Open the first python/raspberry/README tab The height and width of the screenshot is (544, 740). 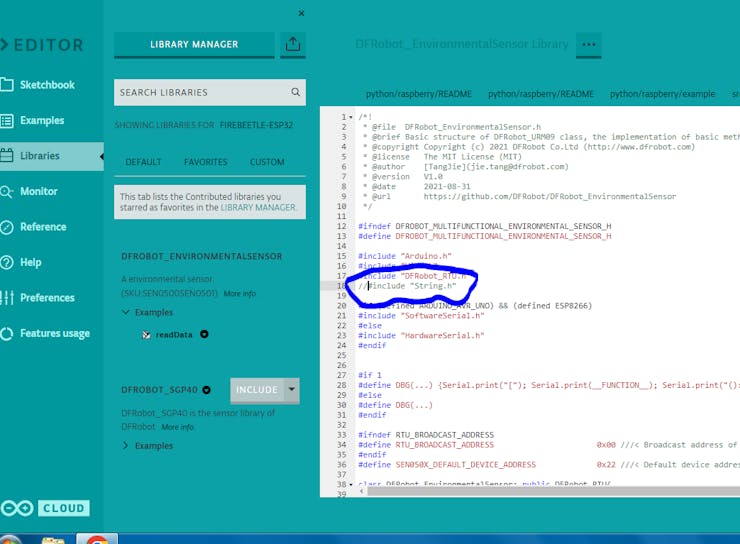pyautogui.click(x=419, y=94)
